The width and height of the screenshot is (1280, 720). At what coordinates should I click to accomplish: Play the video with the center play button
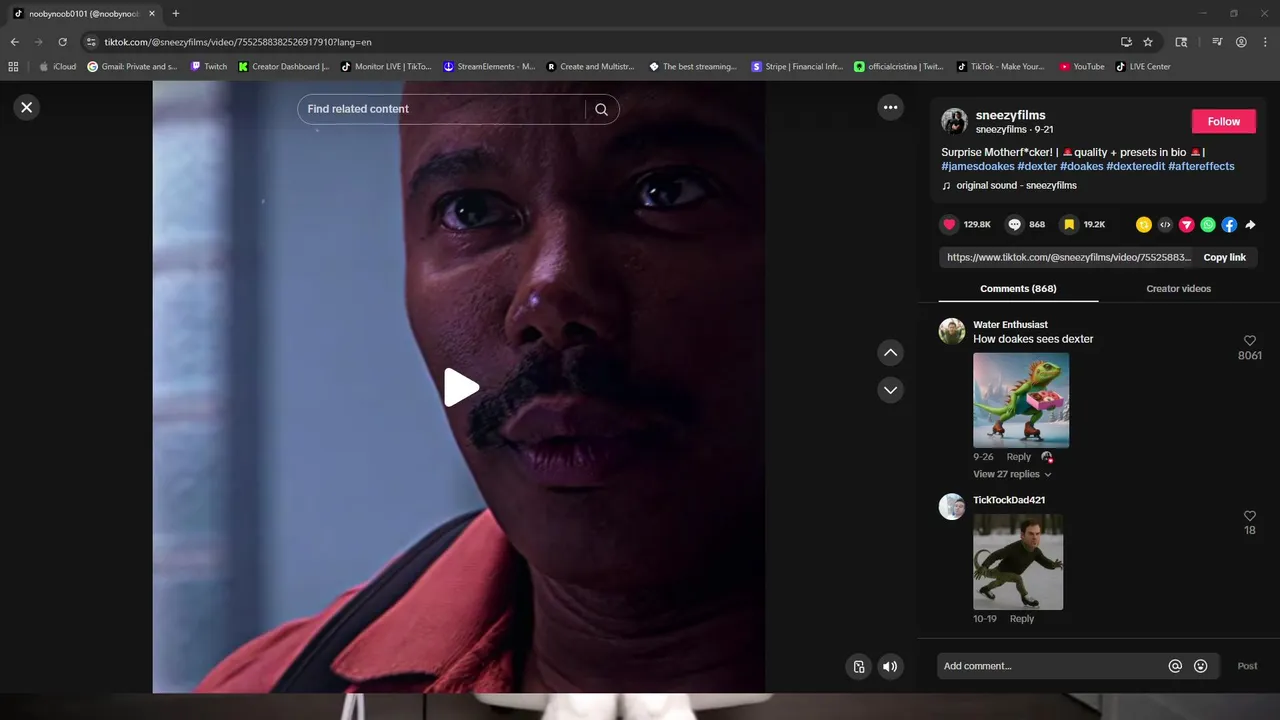coord(461,387)
